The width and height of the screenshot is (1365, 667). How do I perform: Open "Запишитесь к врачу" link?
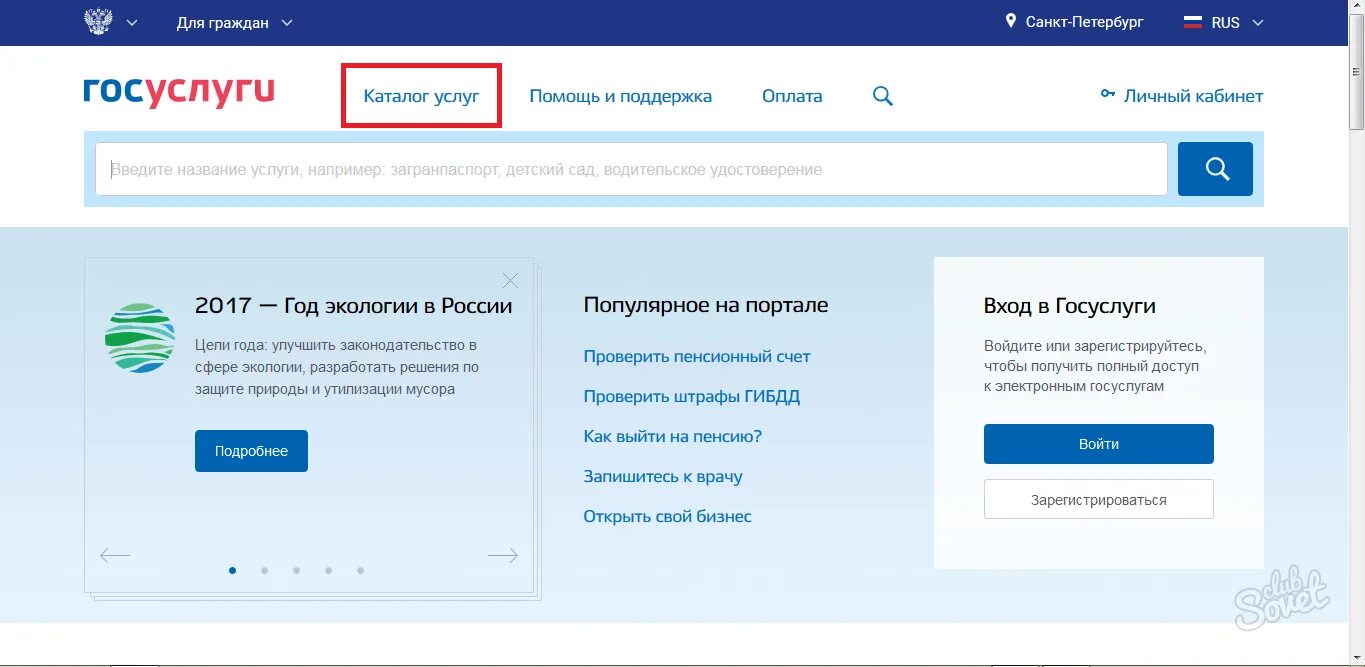point(663,477)
